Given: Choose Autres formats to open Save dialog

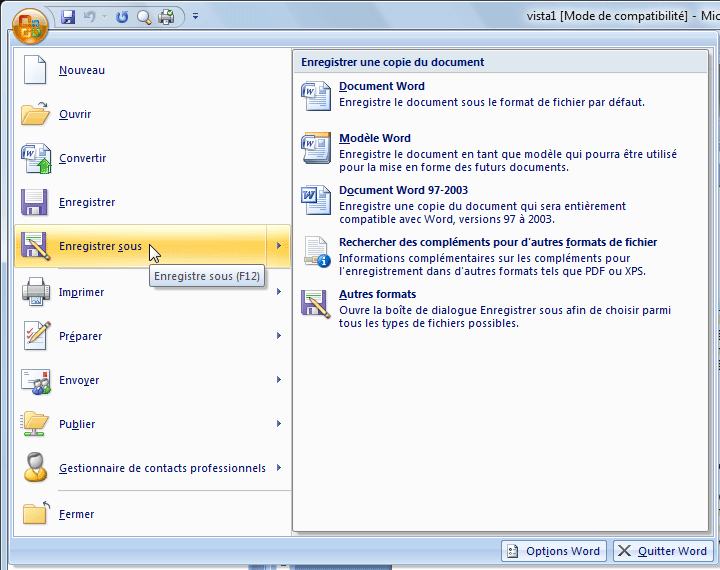Looking at the screenshot, I should (501, 308).
